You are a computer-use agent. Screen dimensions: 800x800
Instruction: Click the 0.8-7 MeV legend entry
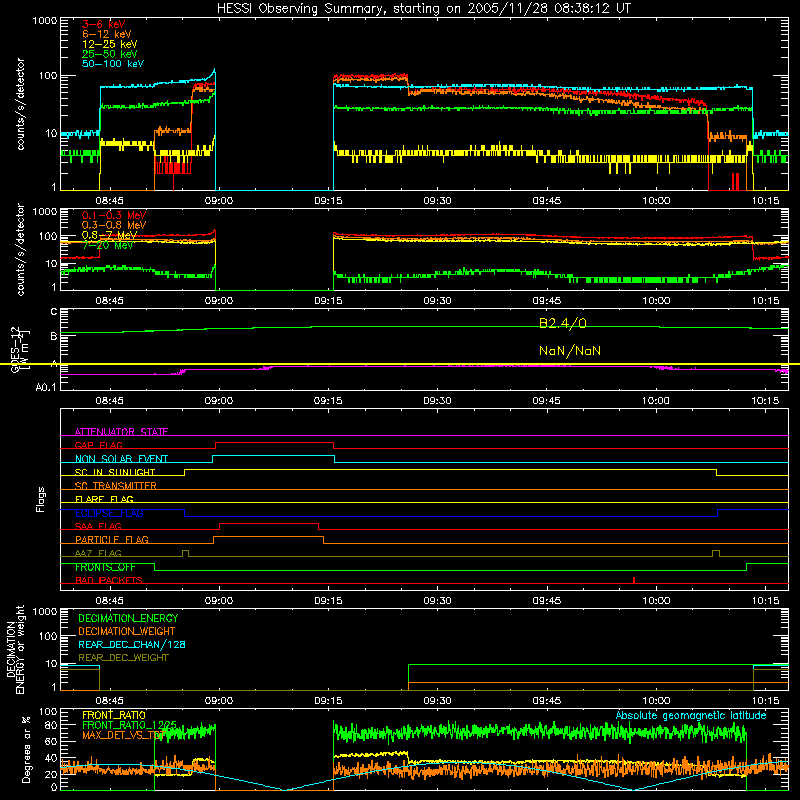pyautogui.click(x=109, y=235)
